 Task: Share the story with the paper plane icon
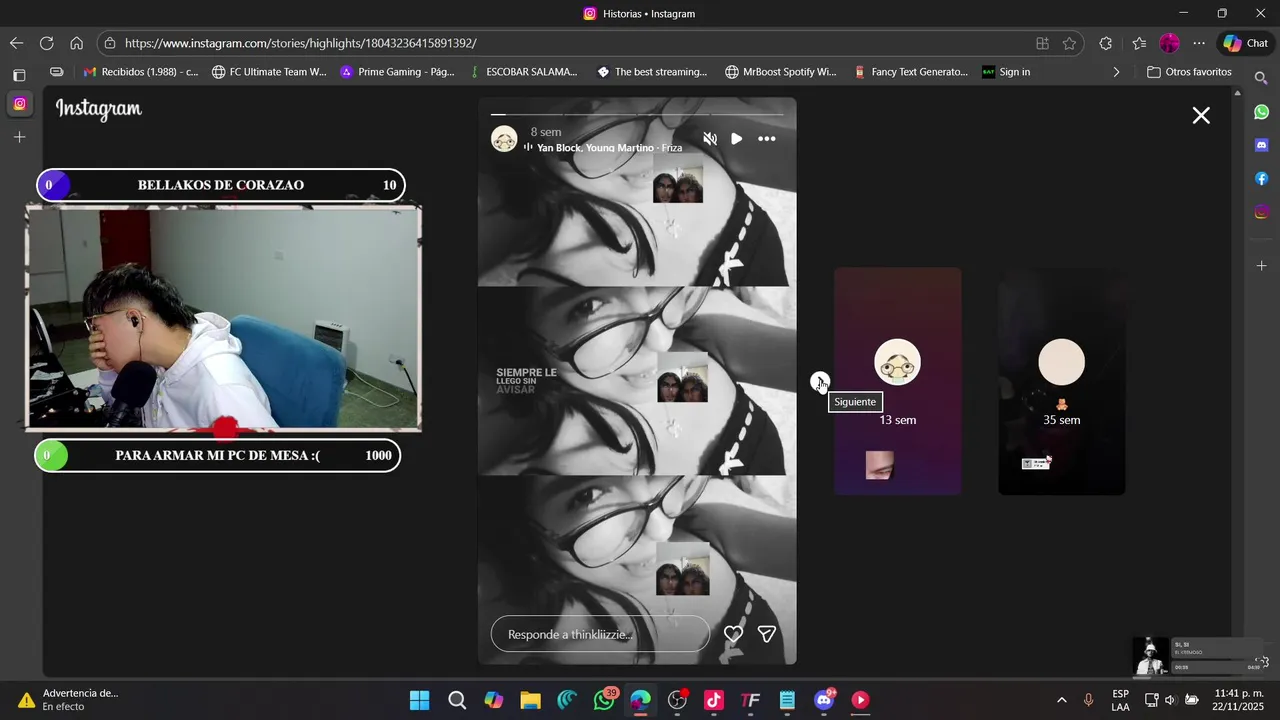click(x=767, y=634)
